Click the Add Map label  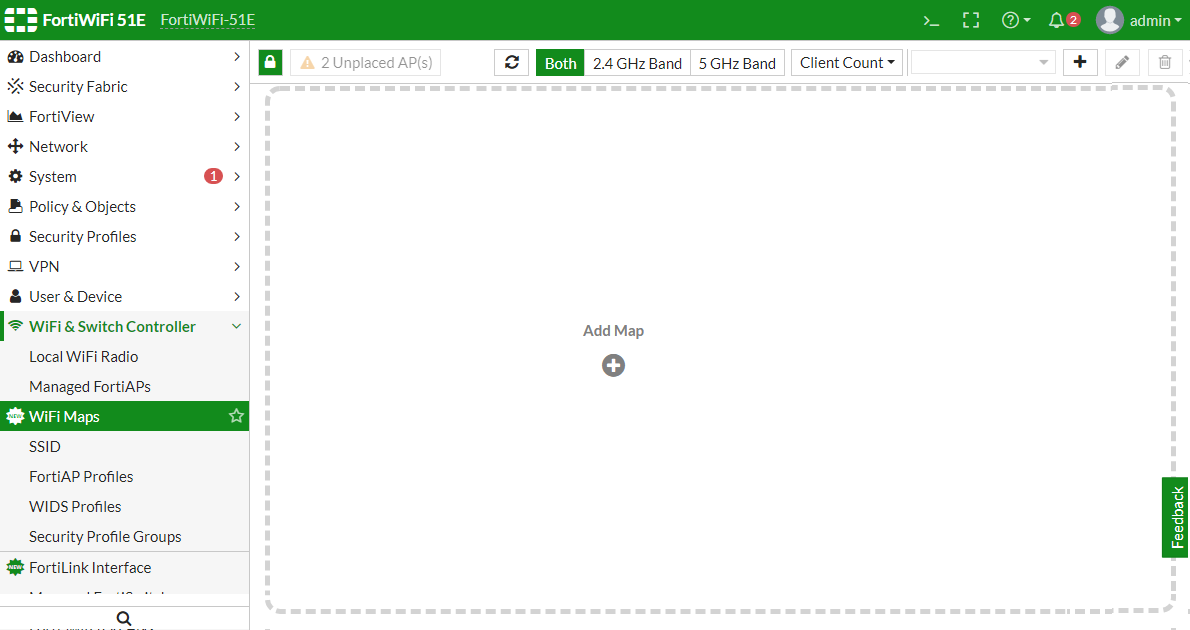[x=613, y=330]
